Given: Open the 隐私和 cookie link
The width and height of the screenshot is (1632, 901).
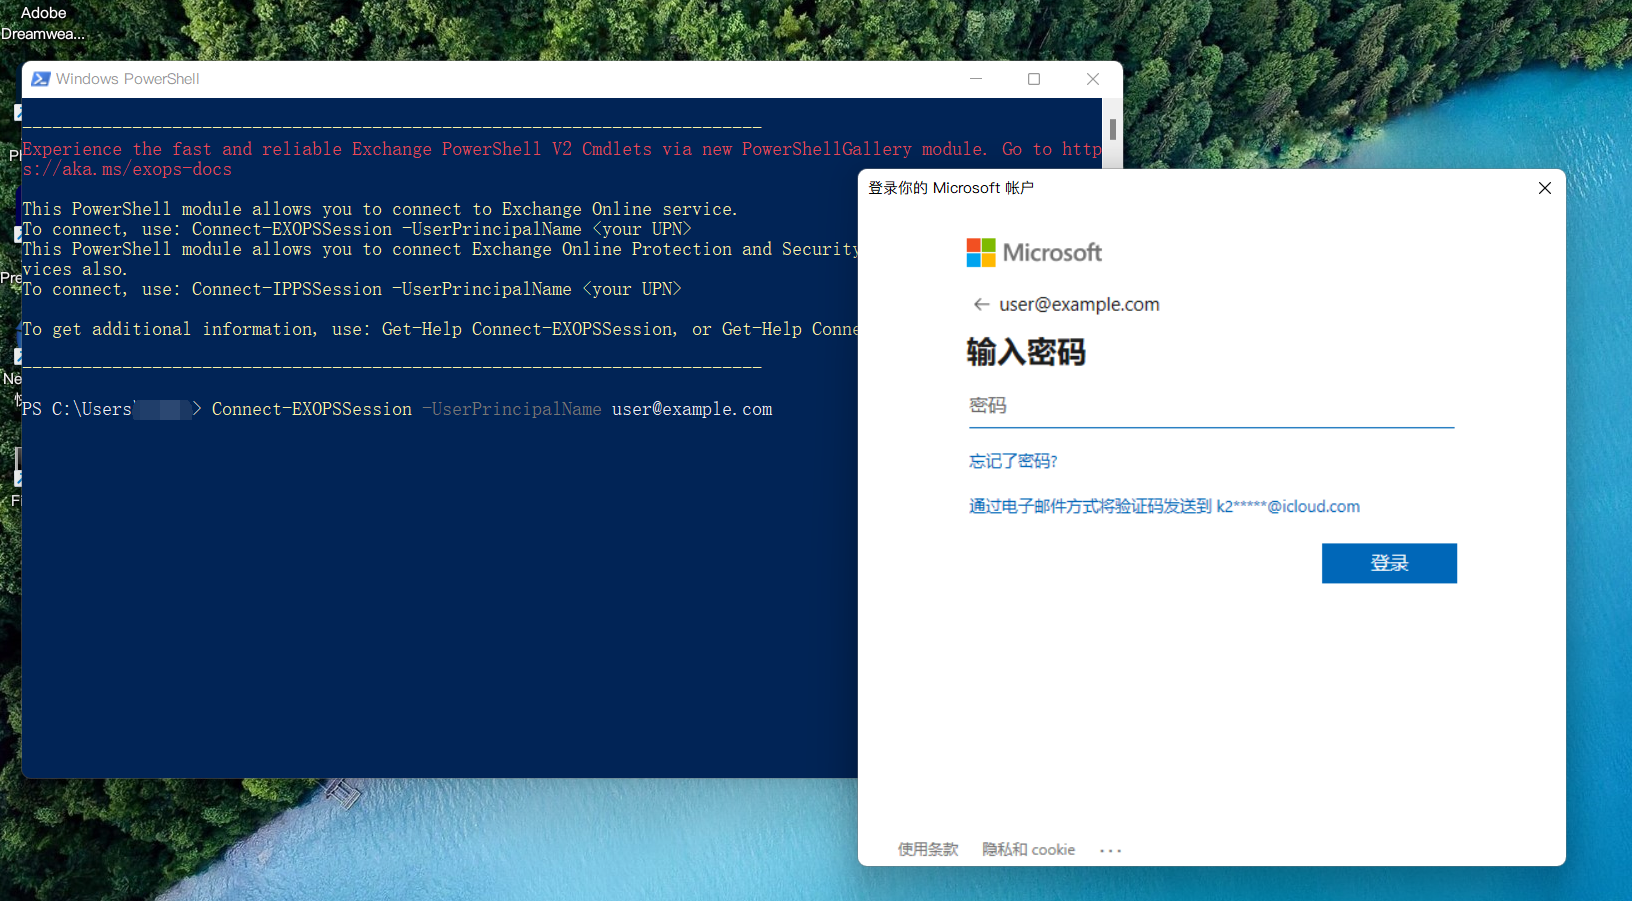Looking at the screenshot, I should tap(1028, 849).
